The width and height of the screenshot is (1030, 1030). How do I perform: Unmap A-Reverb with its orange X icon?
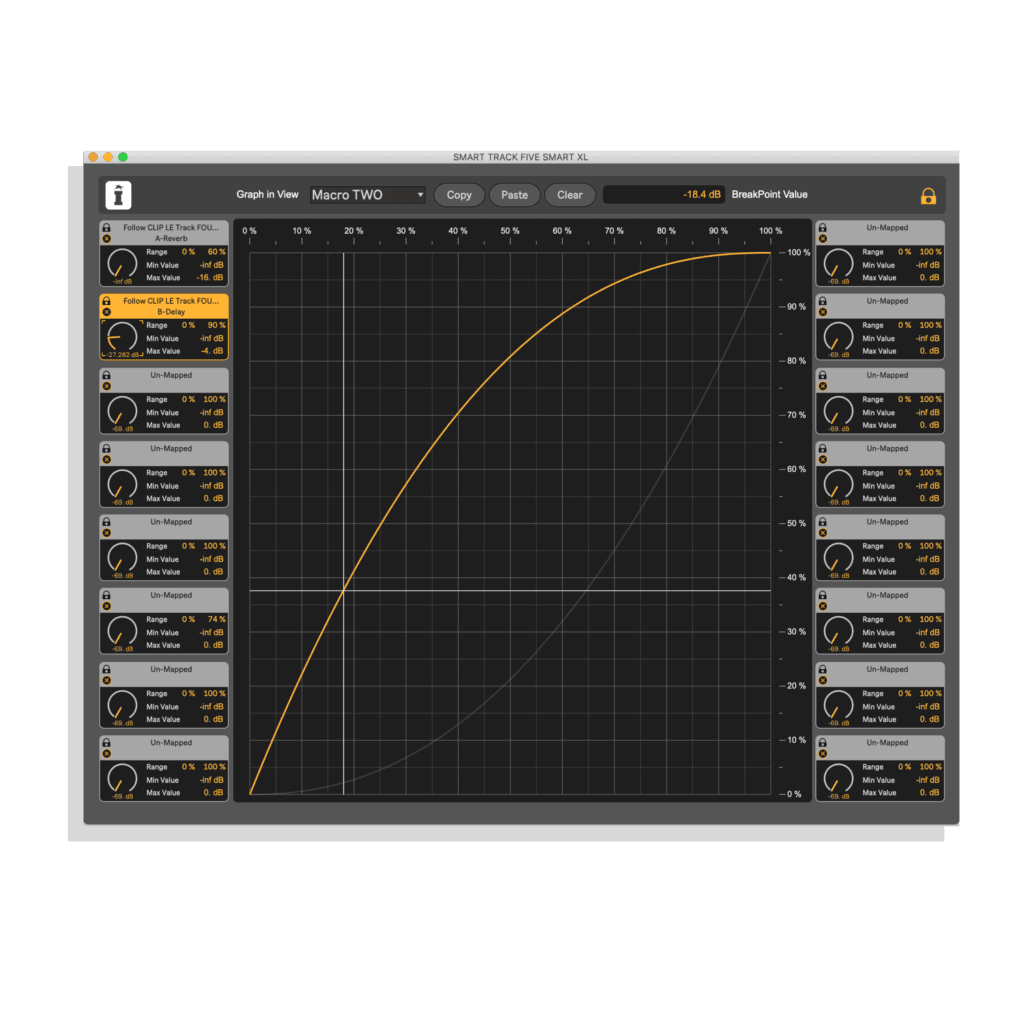point(106,238)
